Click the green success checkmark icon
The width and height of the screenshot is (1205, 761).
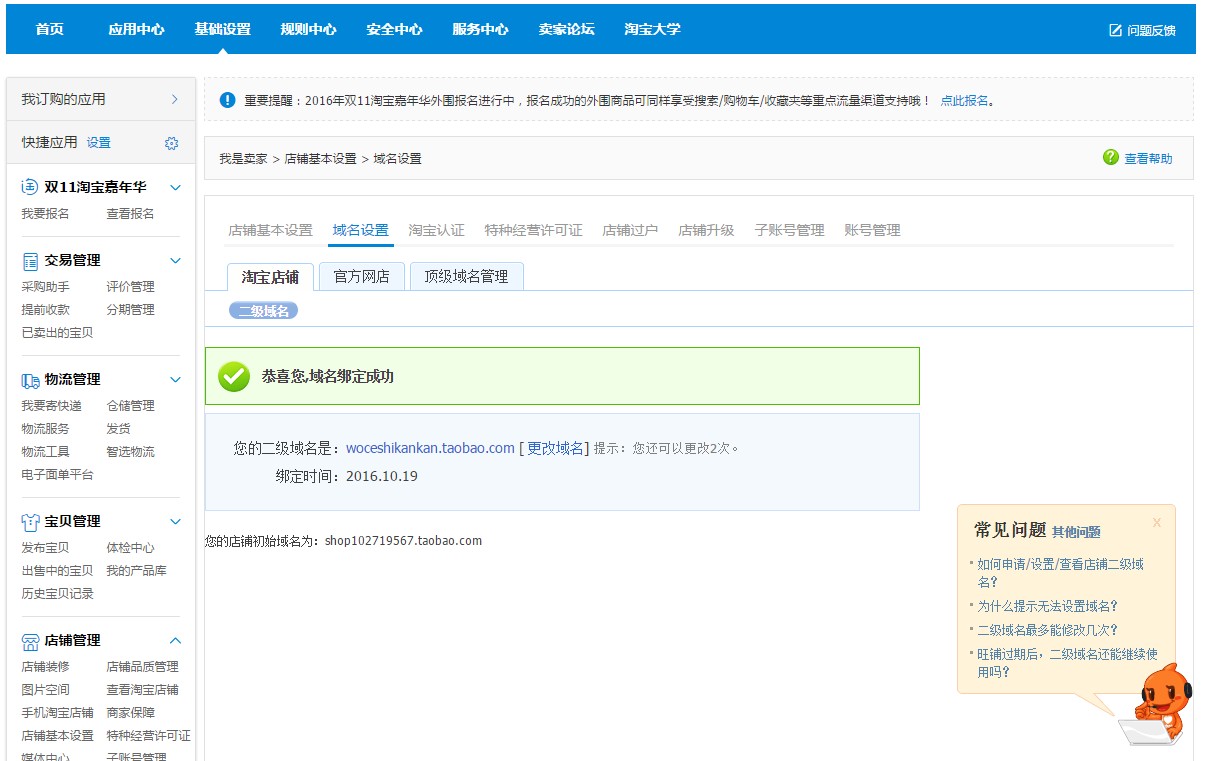(x=233, y=378)
